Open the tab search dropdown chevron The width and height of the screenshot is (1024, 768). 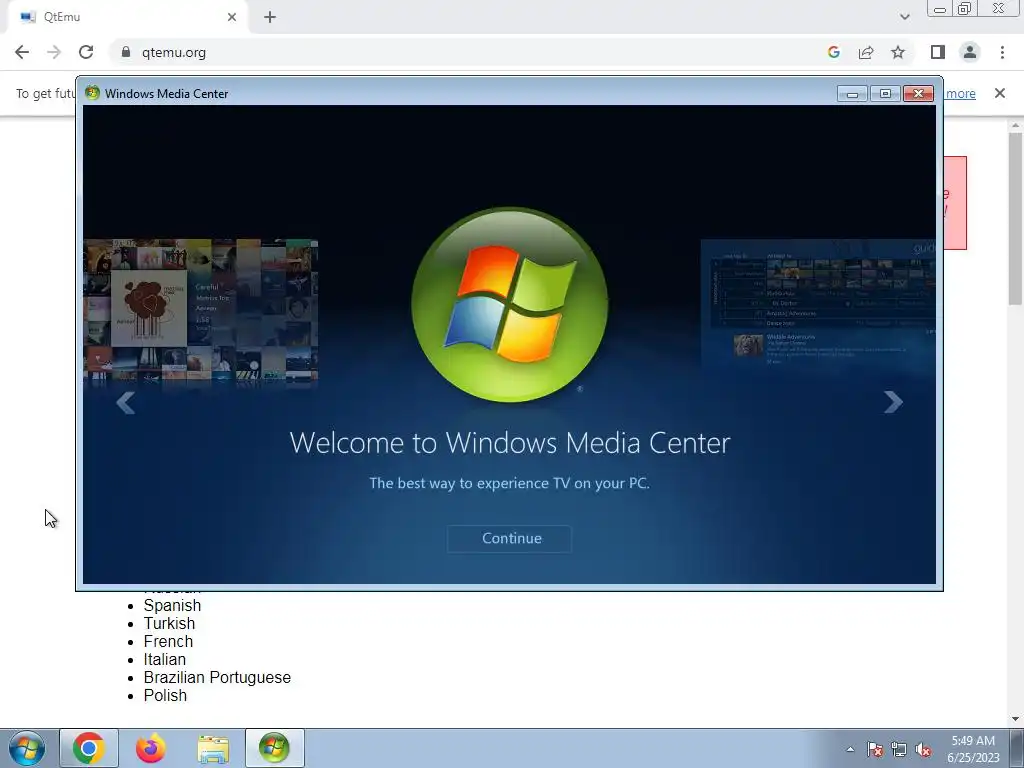[x=904, y=17]
